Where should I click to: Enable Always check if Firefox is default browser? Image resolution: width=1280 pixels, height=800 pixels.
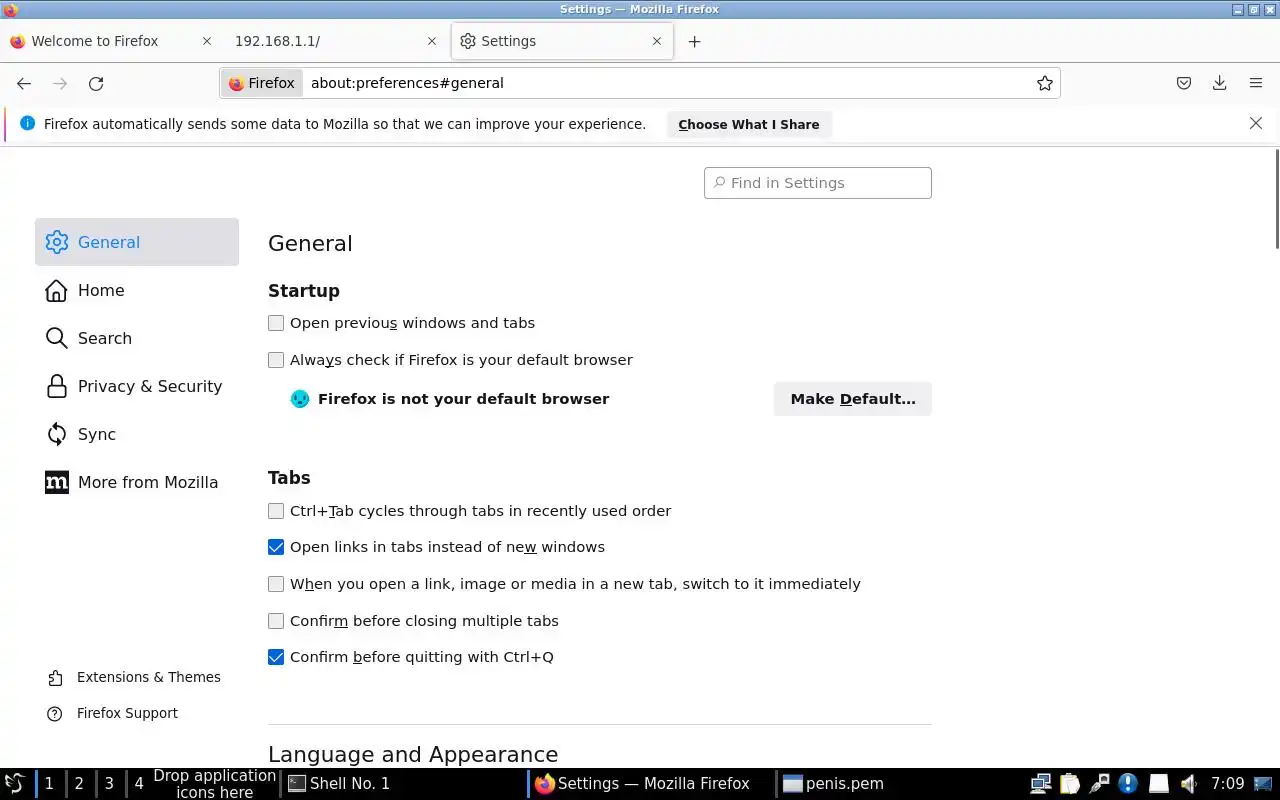(276, 360)
